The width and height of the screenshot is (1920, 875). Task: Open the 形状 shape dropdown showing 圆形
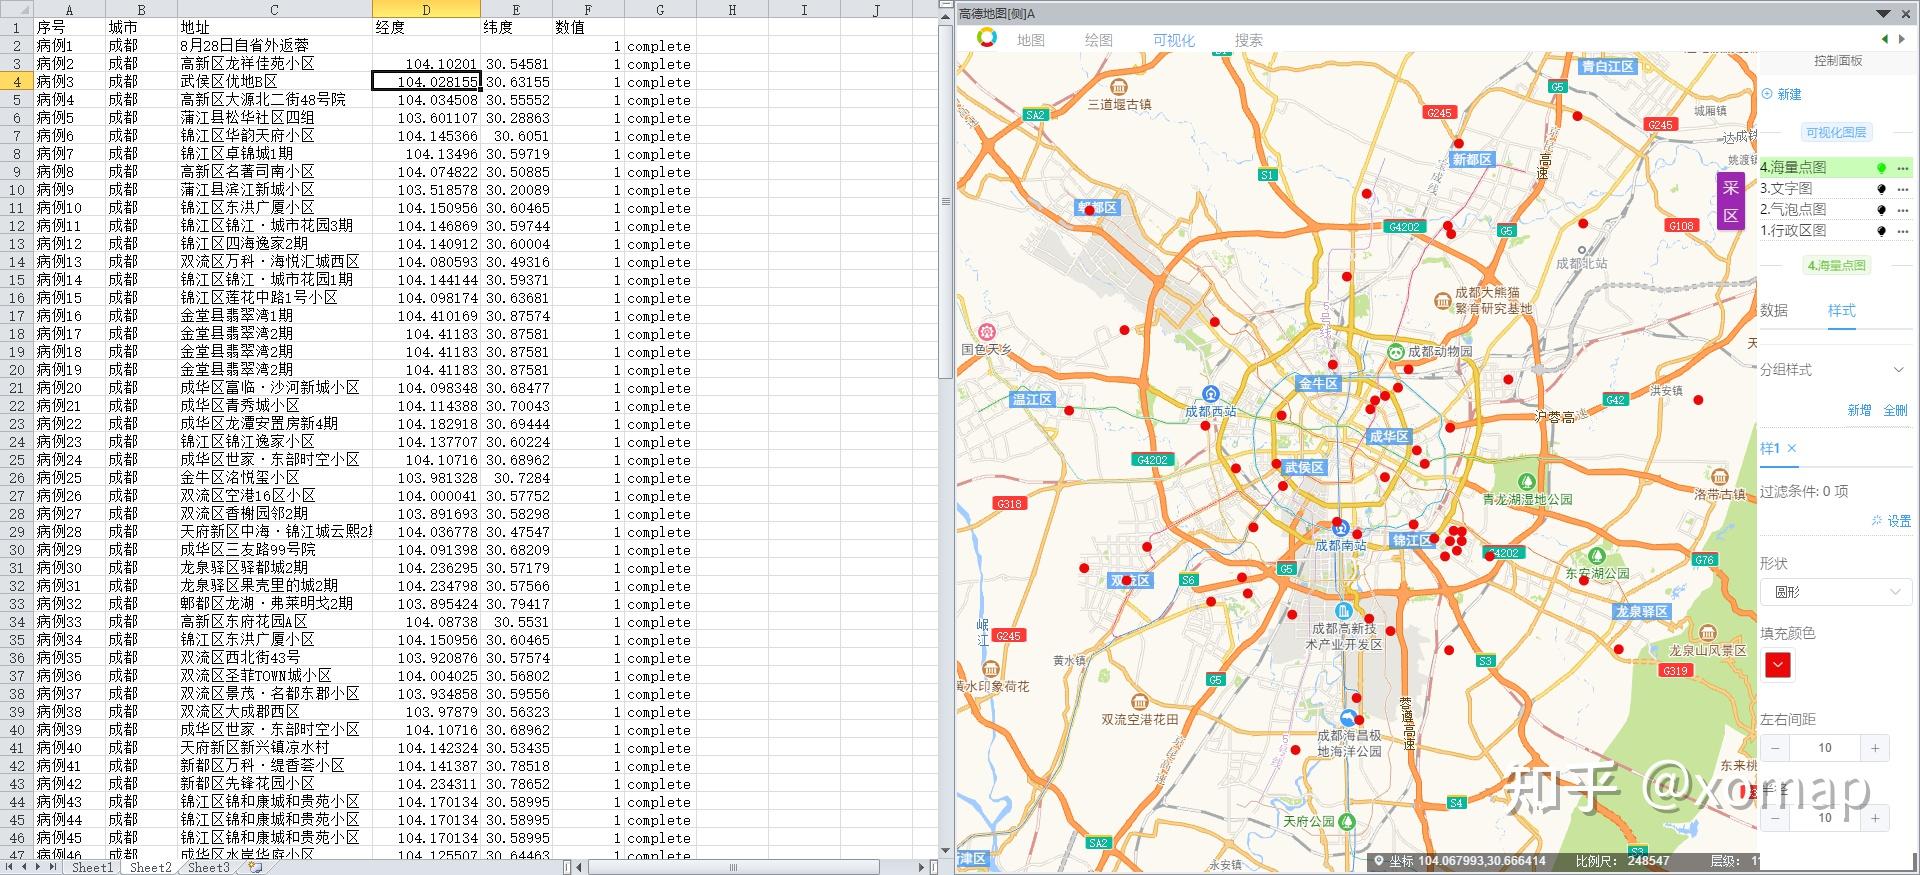pos(1836,592)
